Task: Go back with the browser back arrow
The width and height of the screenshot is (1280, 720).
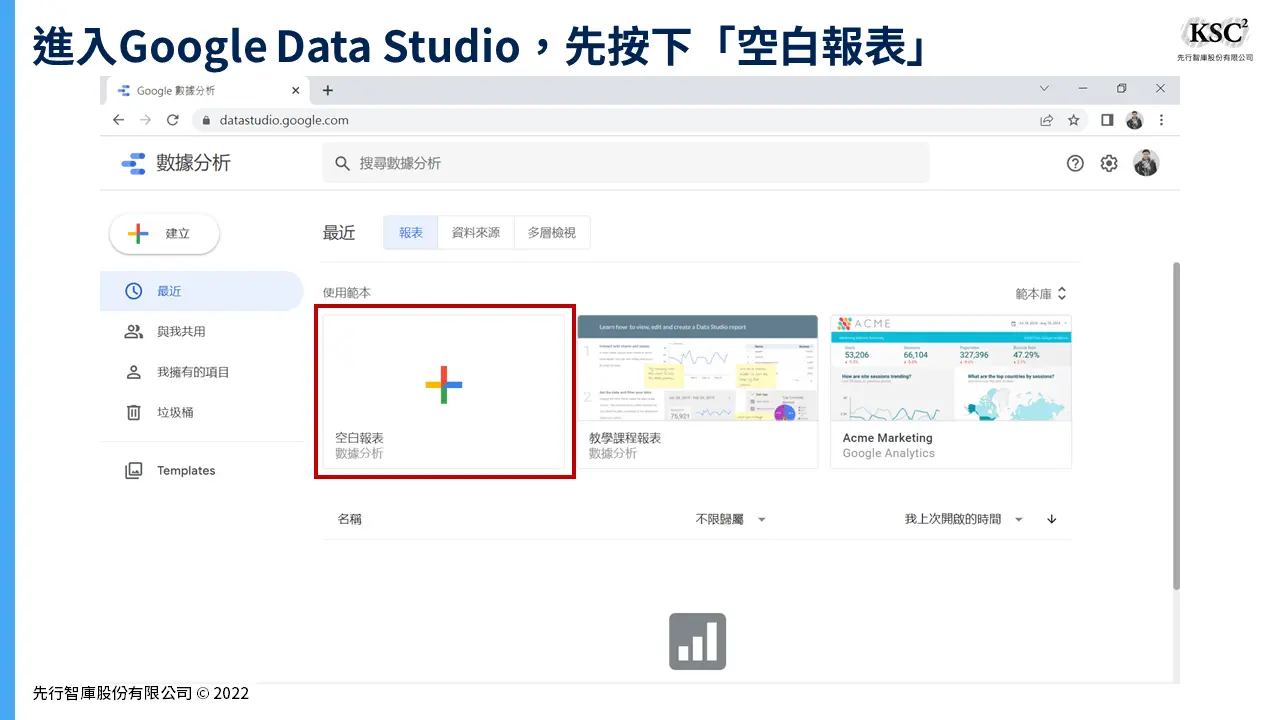Action: [119, 120]
